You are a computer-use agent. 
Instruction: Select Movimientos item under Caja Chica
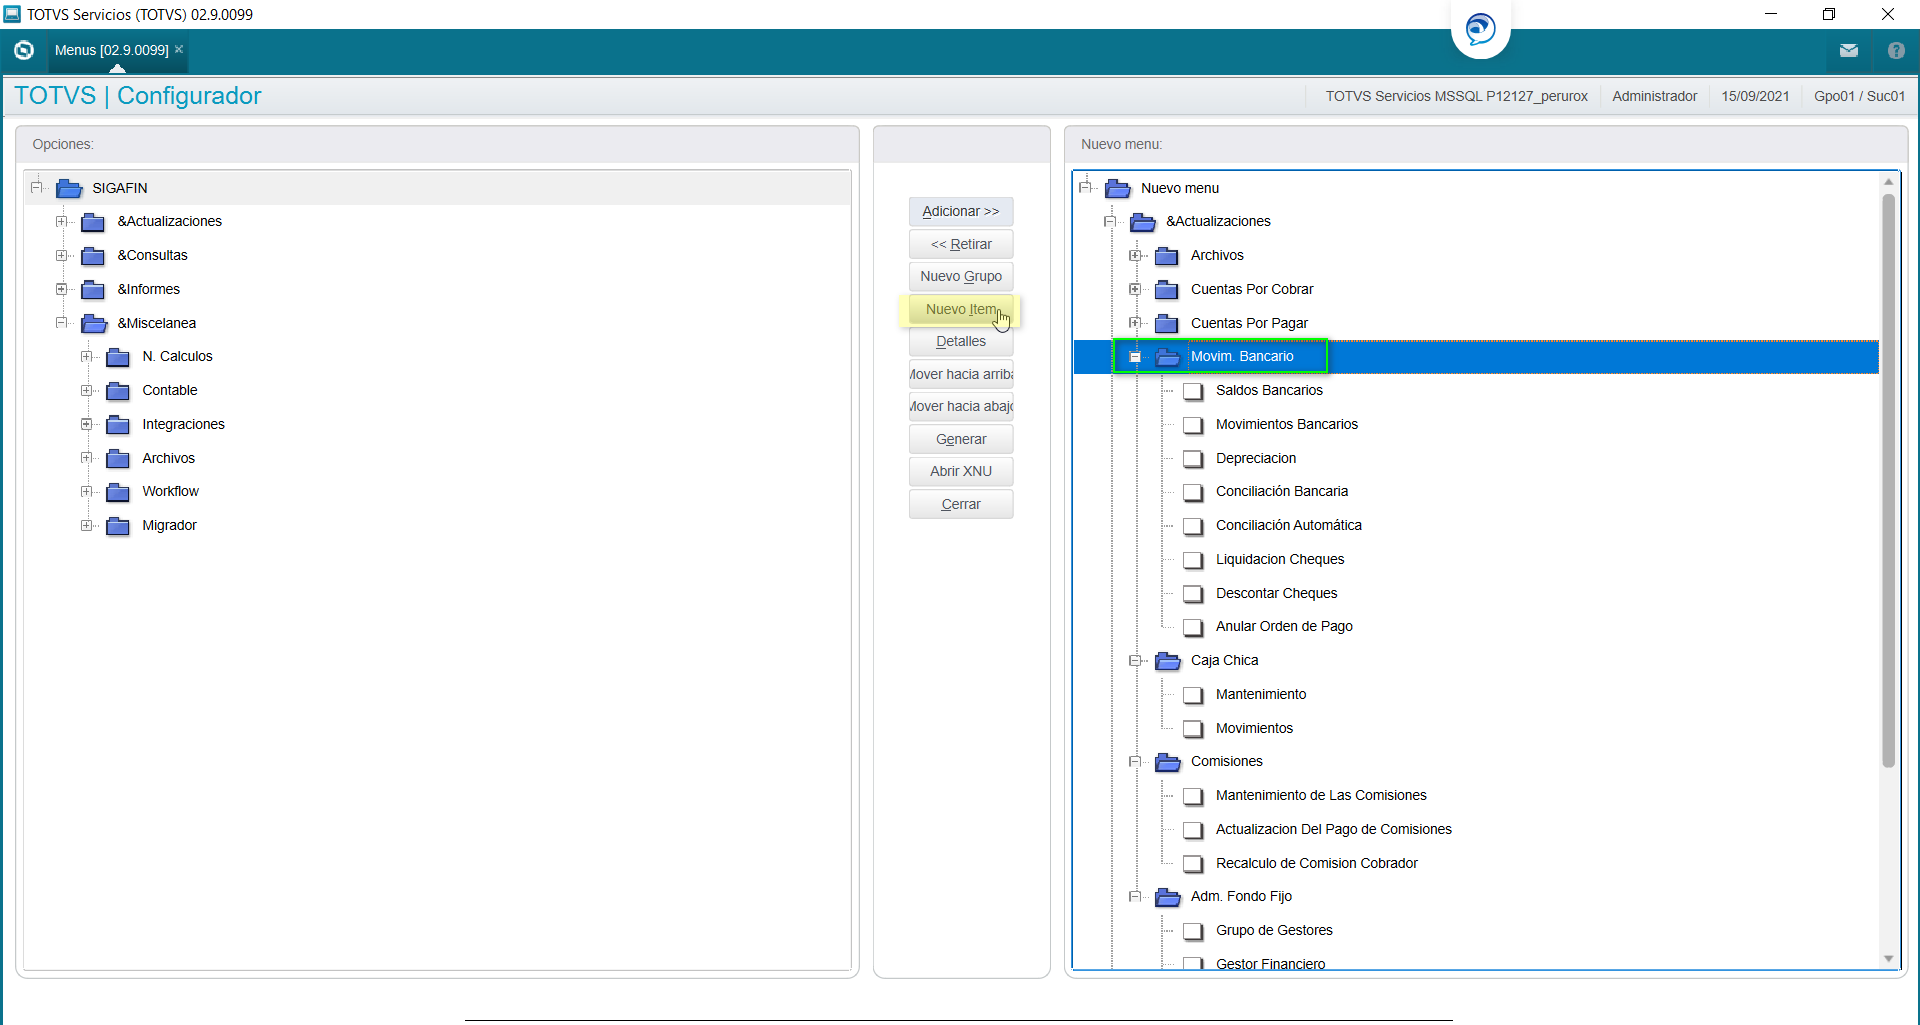click(1254, 728)
